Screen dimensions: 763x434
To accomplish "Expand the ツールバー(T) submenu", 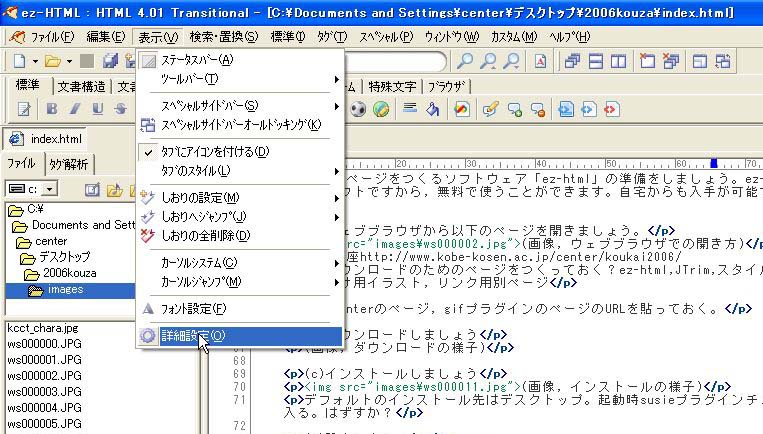I will 240,79.
